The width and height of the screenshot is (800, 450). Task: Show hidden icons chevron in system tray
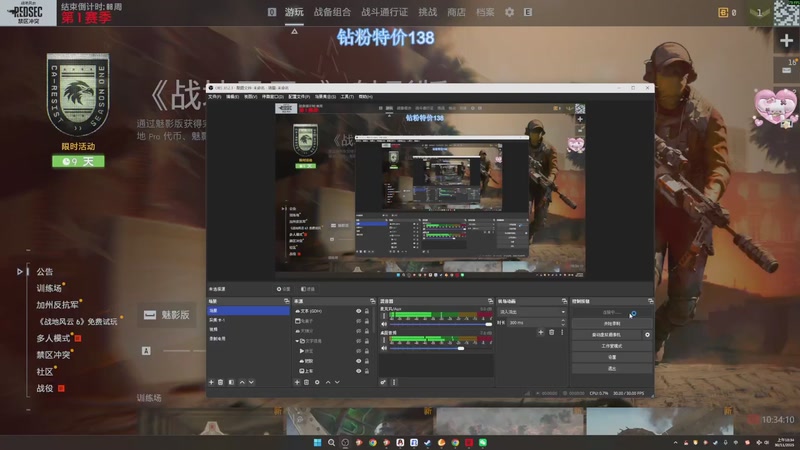pyautogui.click(x=676, y=442)
